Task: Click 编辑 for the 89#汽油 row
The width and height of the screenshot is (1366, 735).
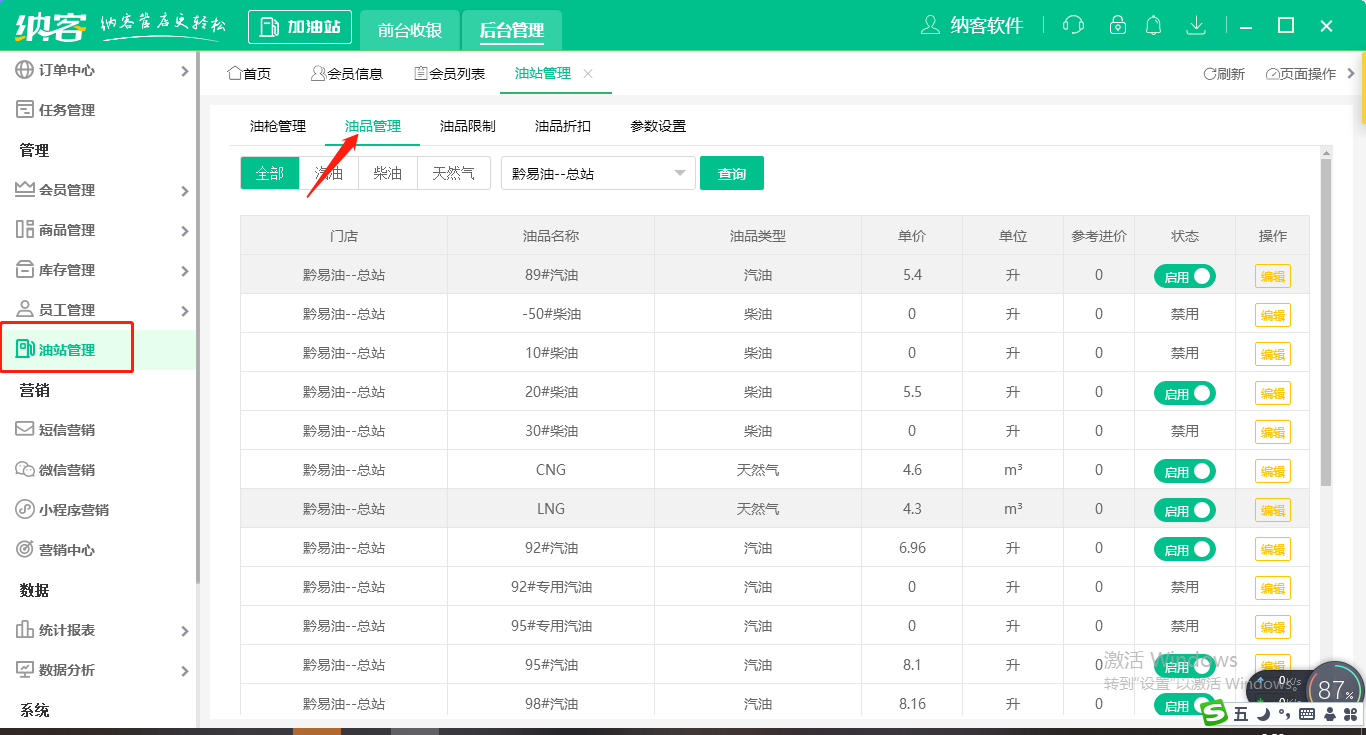Action: pos(1272,275)
